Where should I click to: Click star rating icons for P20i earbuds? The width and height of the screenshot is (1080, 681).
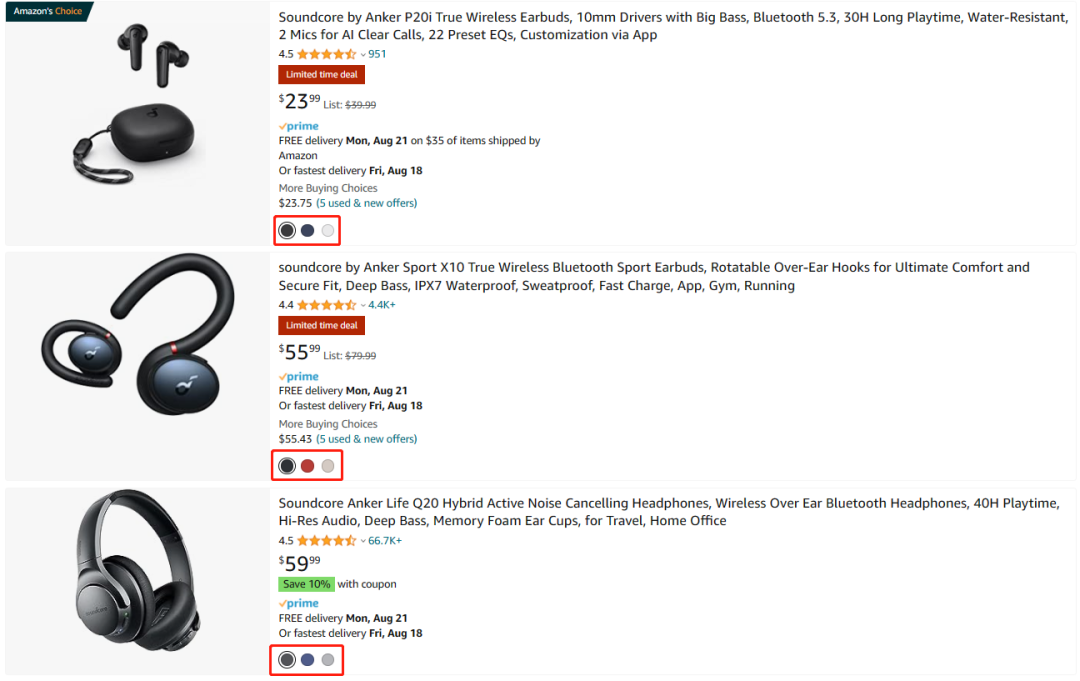point(327,54)
